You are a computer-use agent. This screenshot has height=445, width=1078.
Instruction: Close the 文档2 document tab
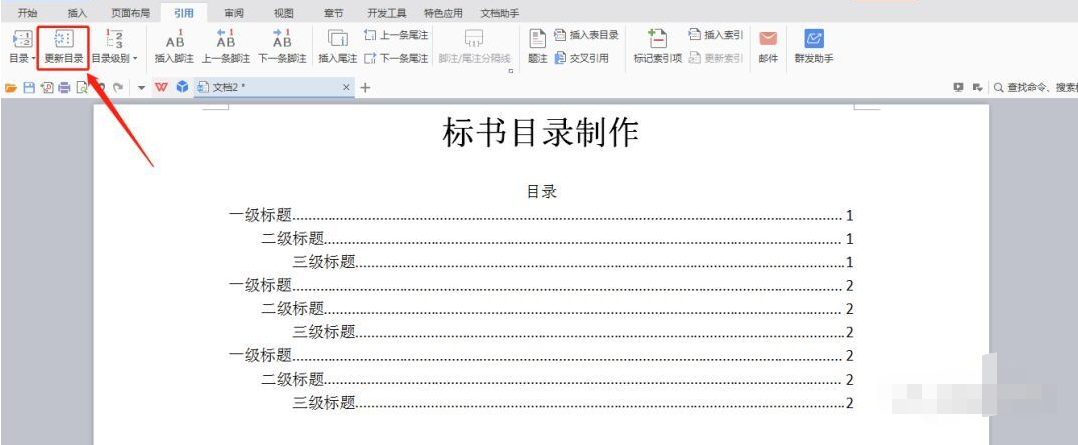click(347, 88)
